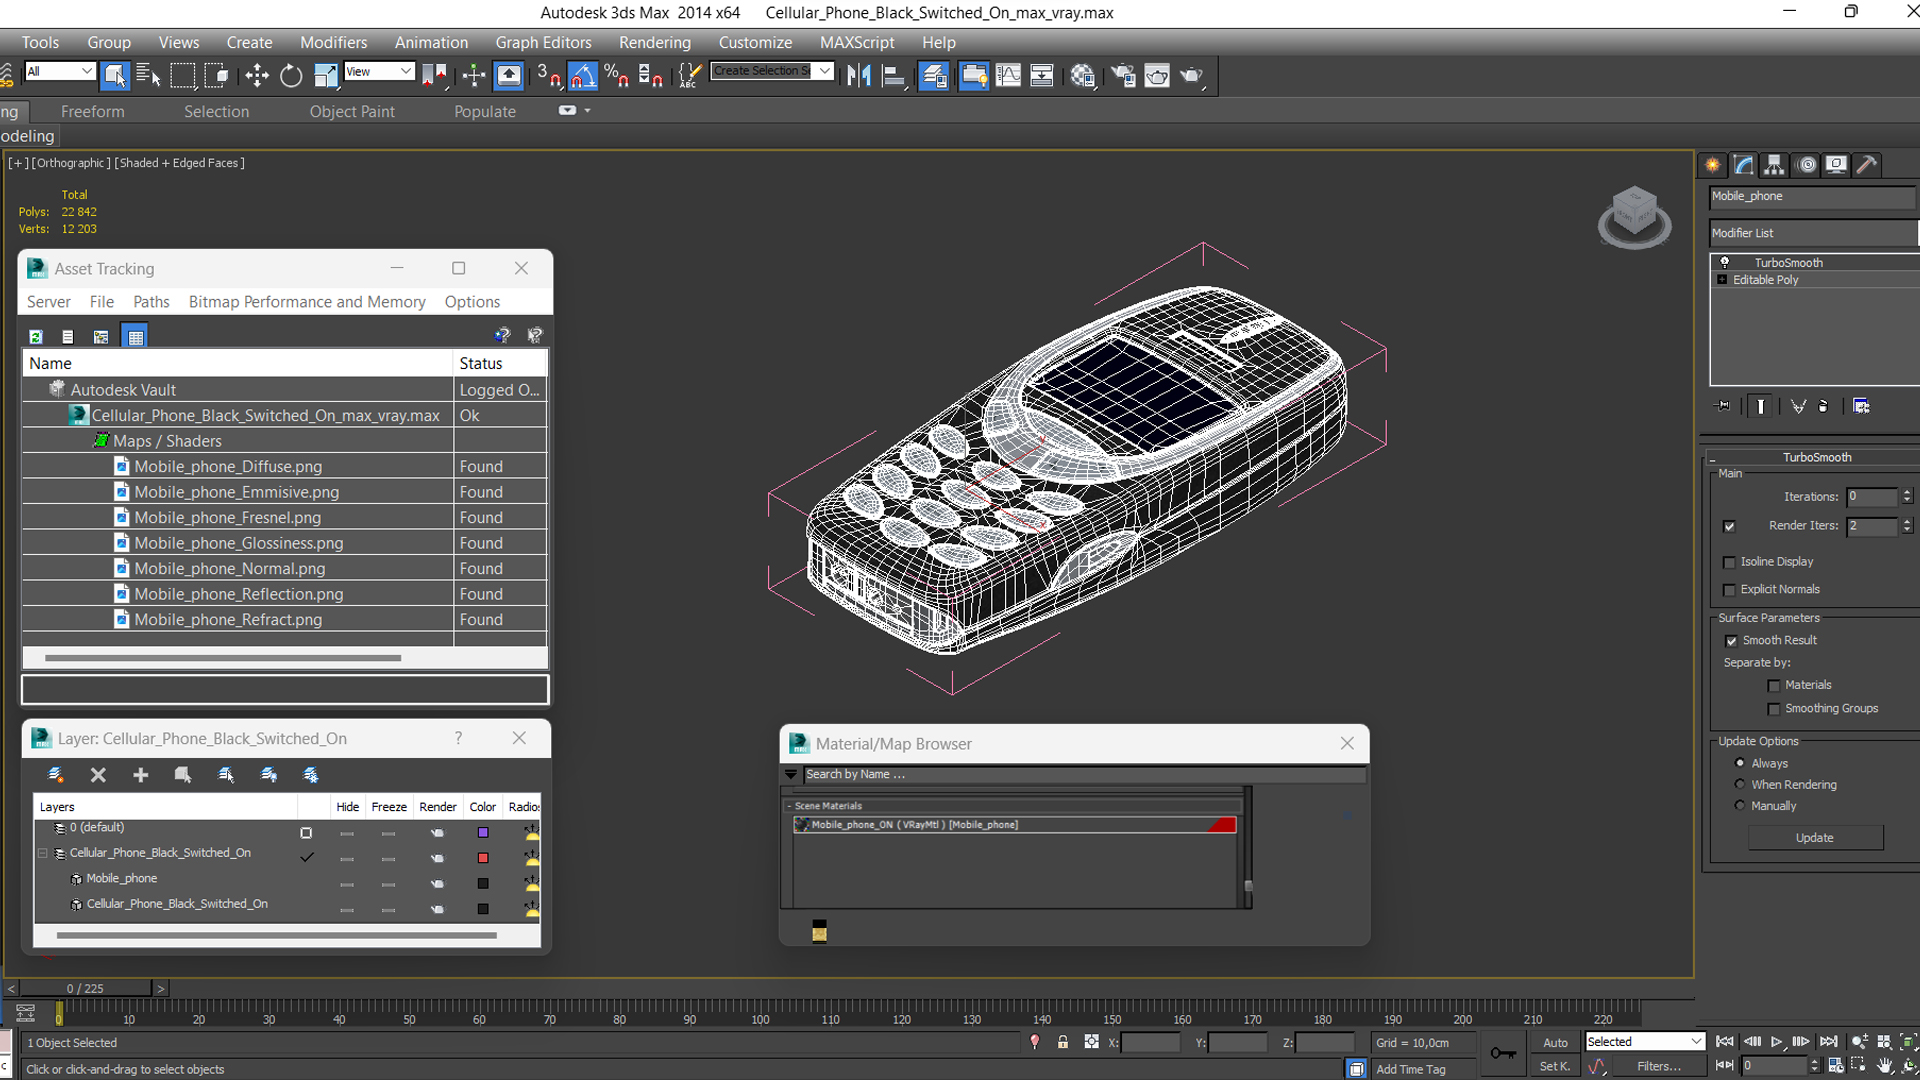Click the Auto key button
This screenshot has height=1080, width=1920.
tap(1556, 1042)
